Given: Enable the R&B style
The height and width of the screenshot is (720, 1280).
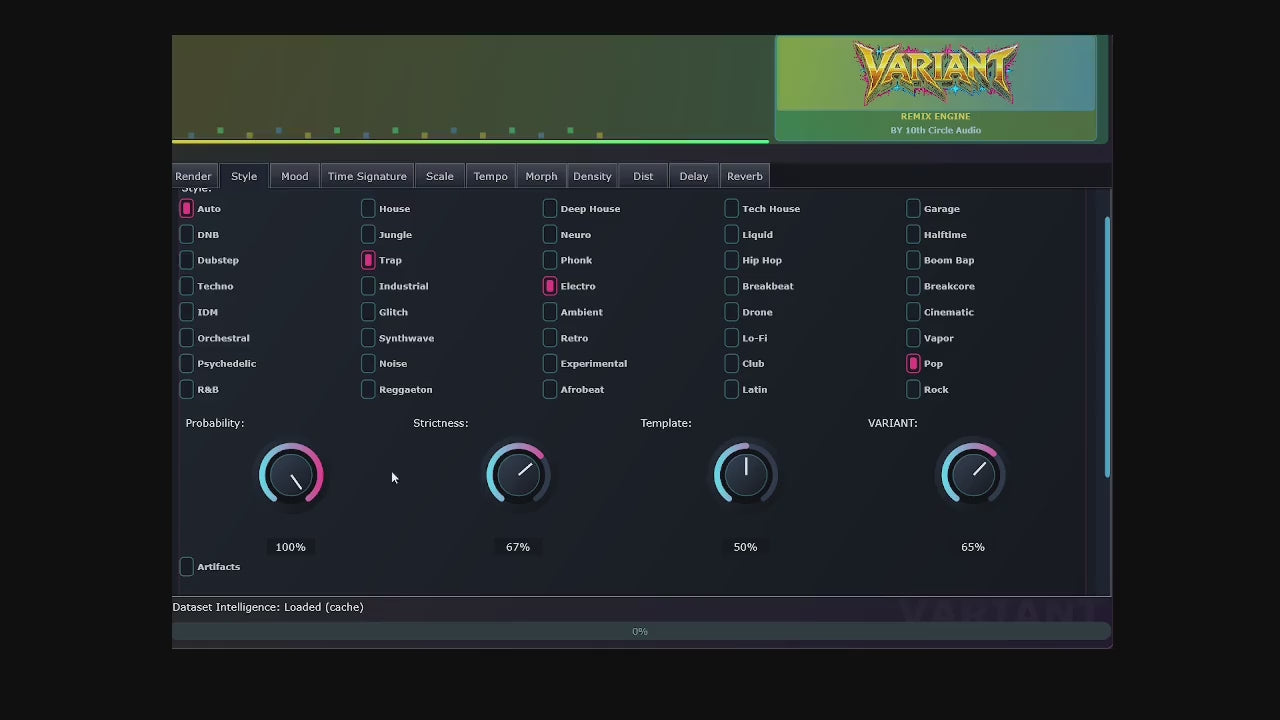Looking at the screenshot, I should tap(186, 389).
